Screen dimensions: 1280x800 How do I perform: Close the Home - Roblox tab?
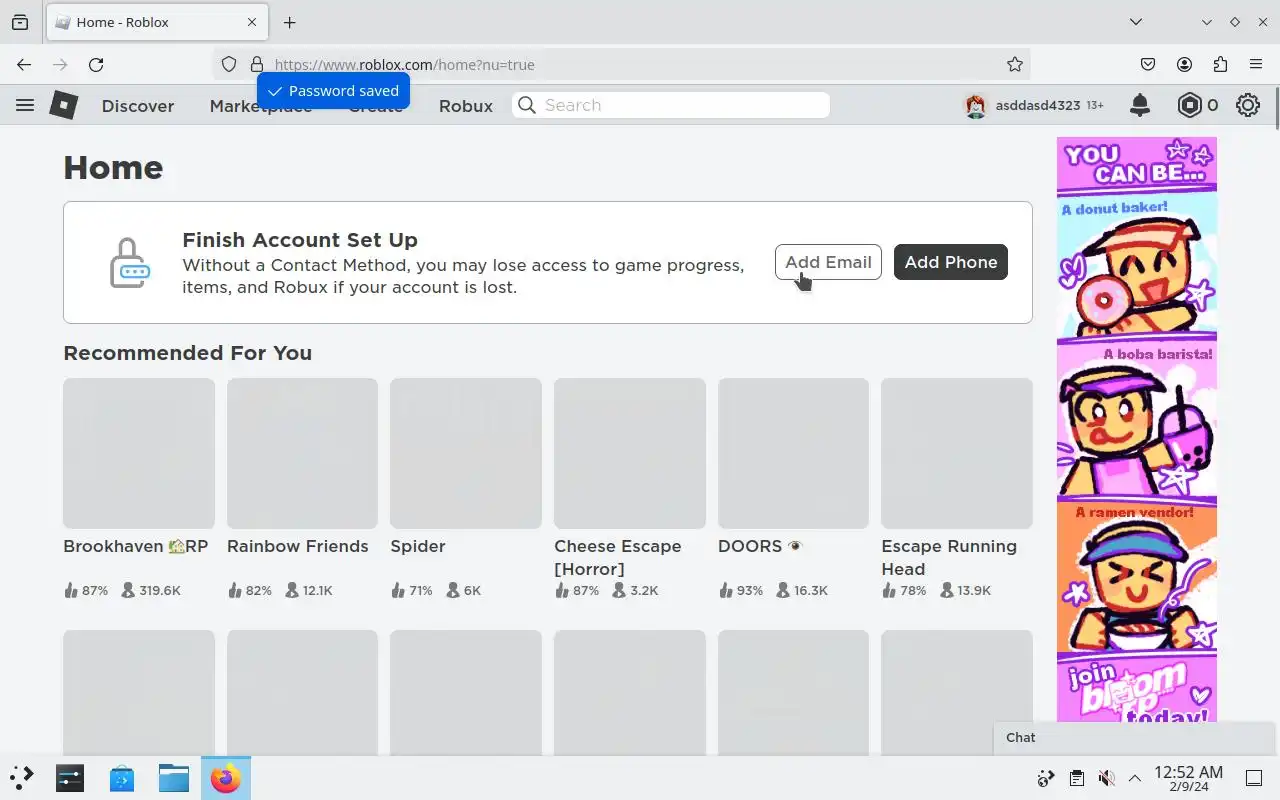pos(252,22)
